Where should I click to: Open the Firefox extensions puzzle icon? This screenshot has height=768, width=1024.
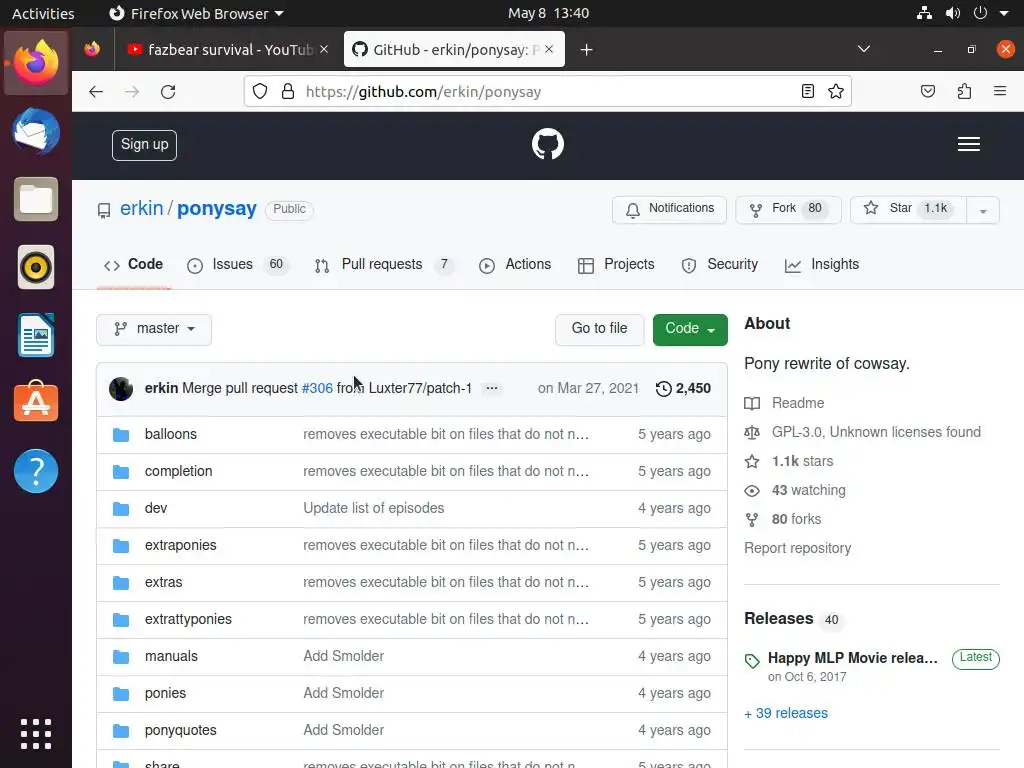pos(964,91)
